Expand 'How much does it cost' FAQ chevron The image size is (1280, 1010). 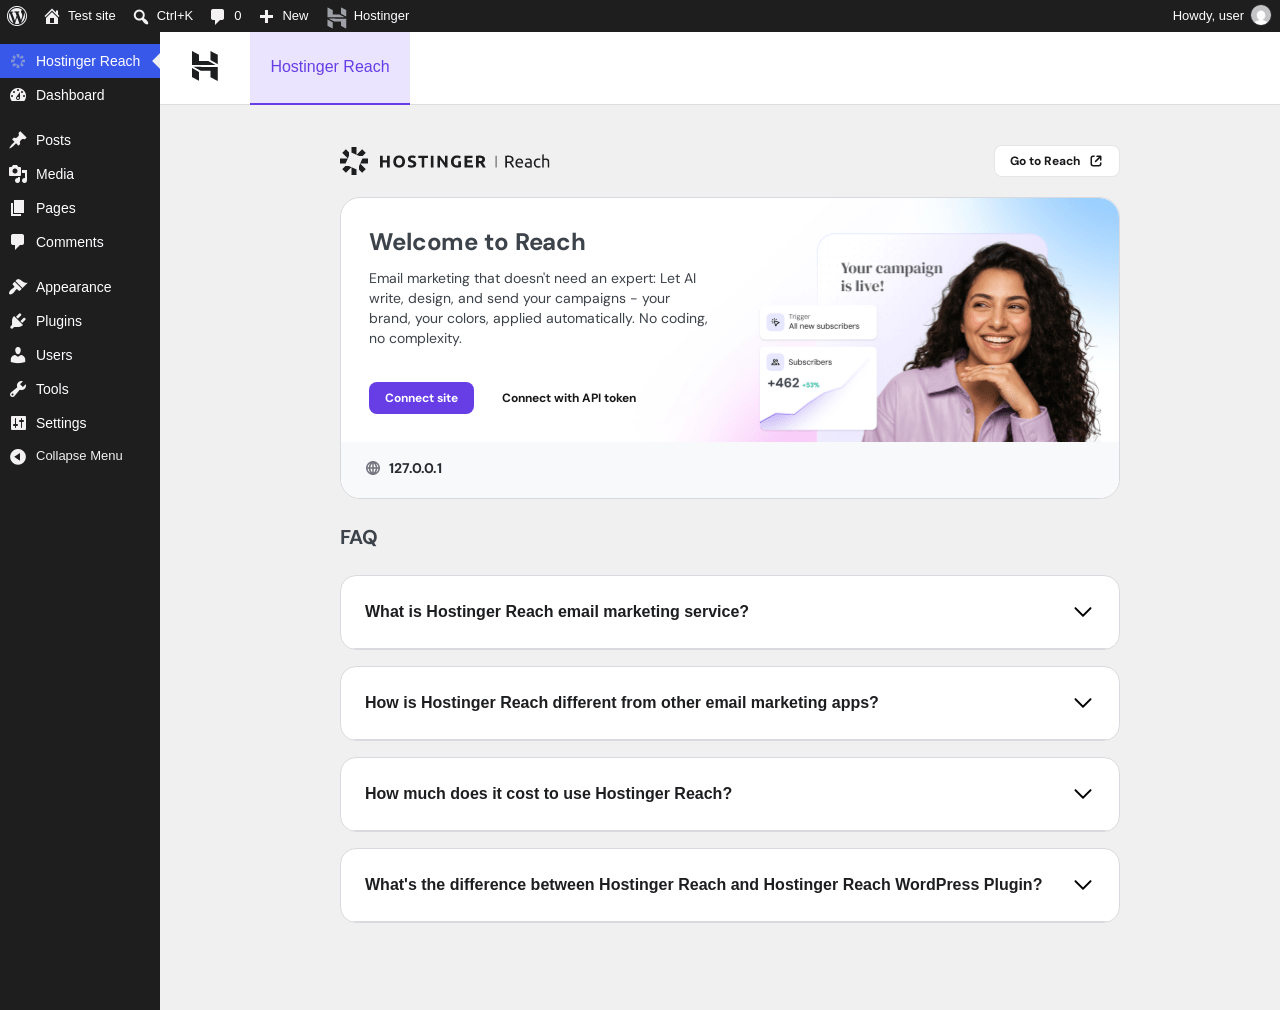point(1083,794)
